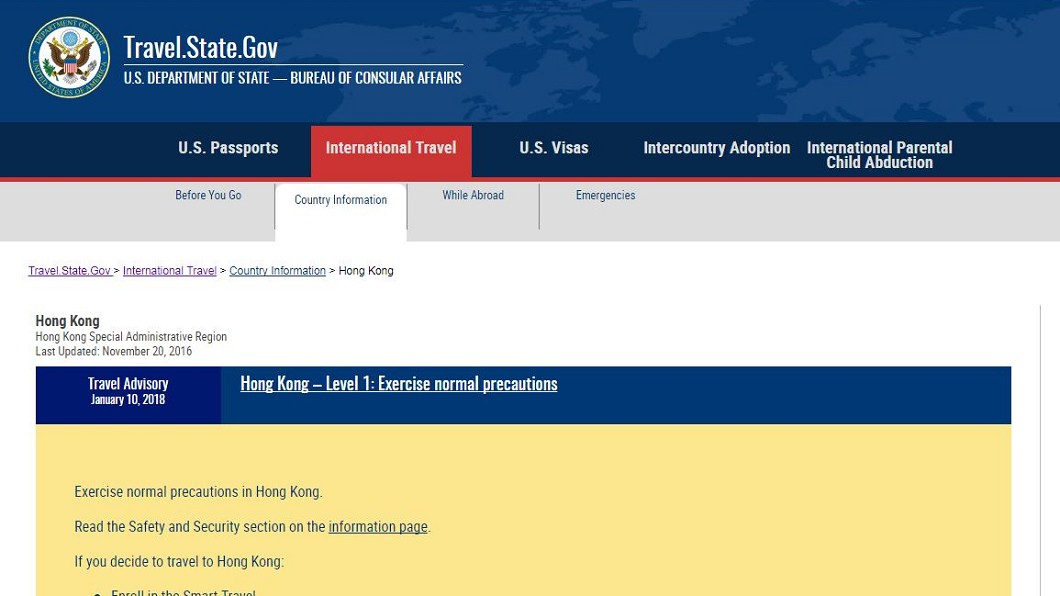Follow the International Travel breadcrumb link
The height and width of the screenshot is (596, 1060).
click(170, 270)
